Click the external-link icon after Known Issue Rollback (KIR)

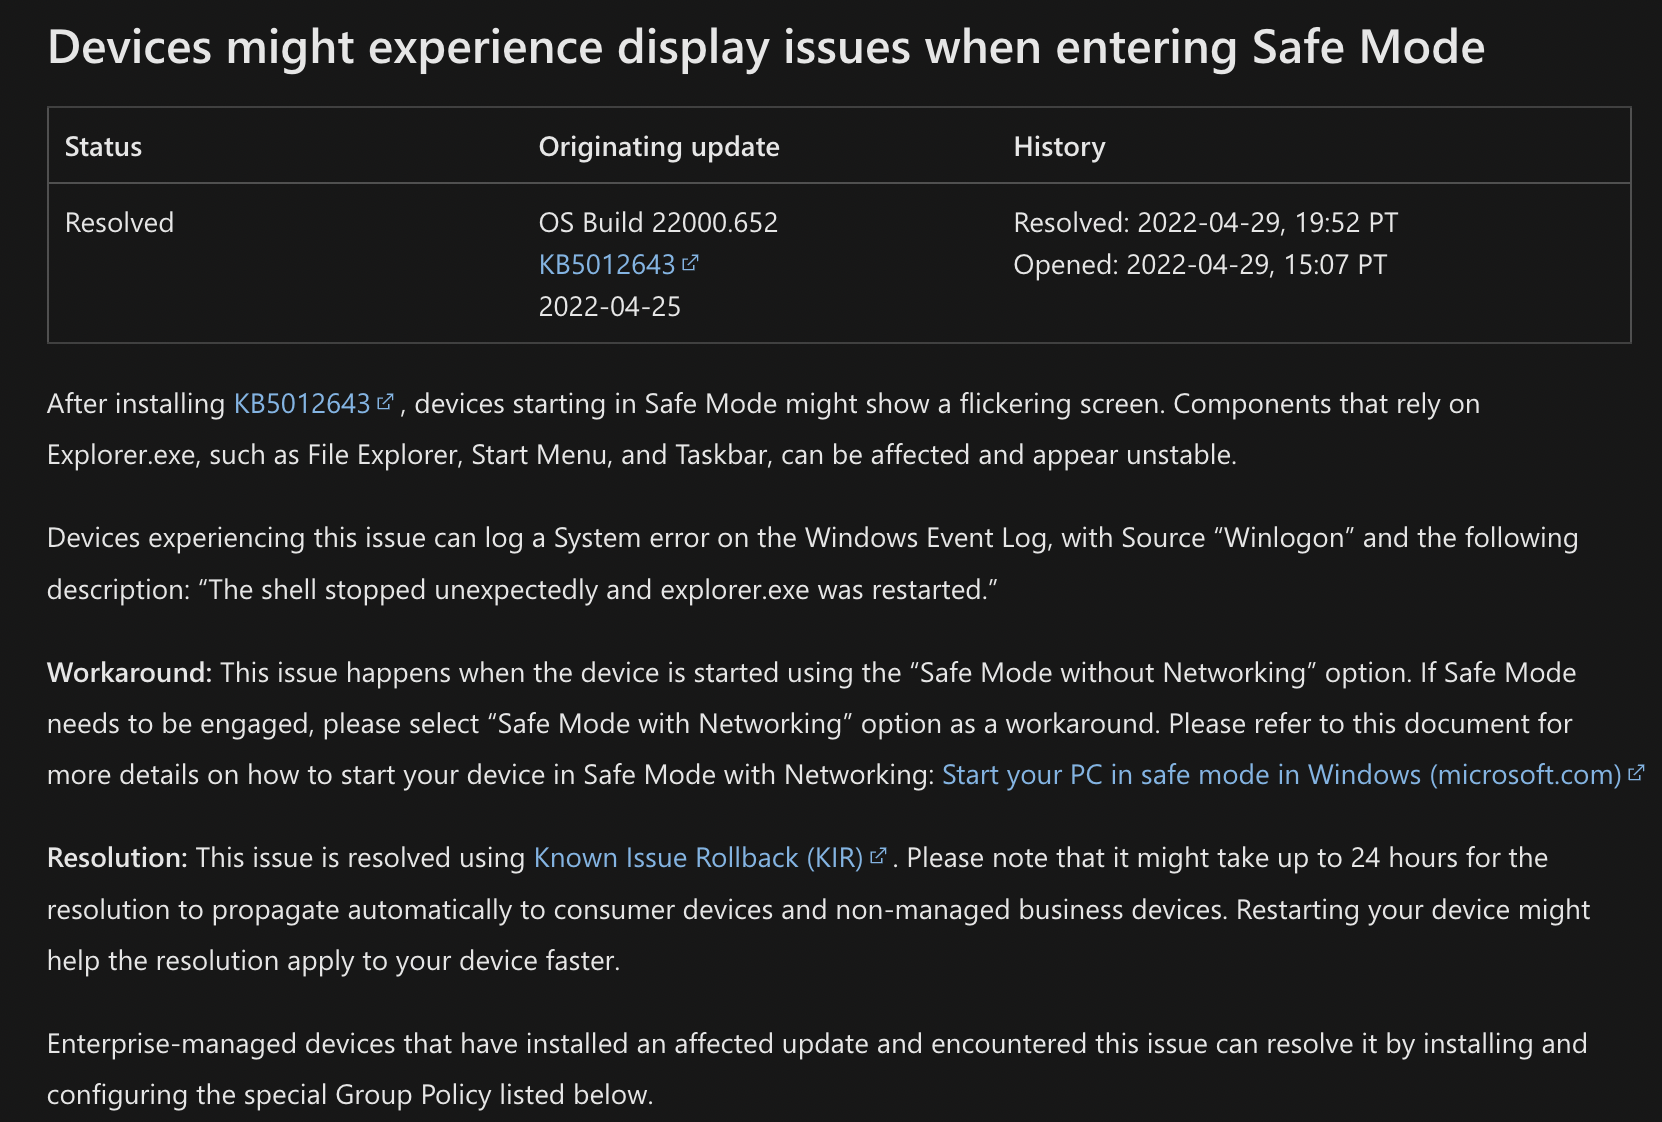pyautogui.click(x=878, y=856)
